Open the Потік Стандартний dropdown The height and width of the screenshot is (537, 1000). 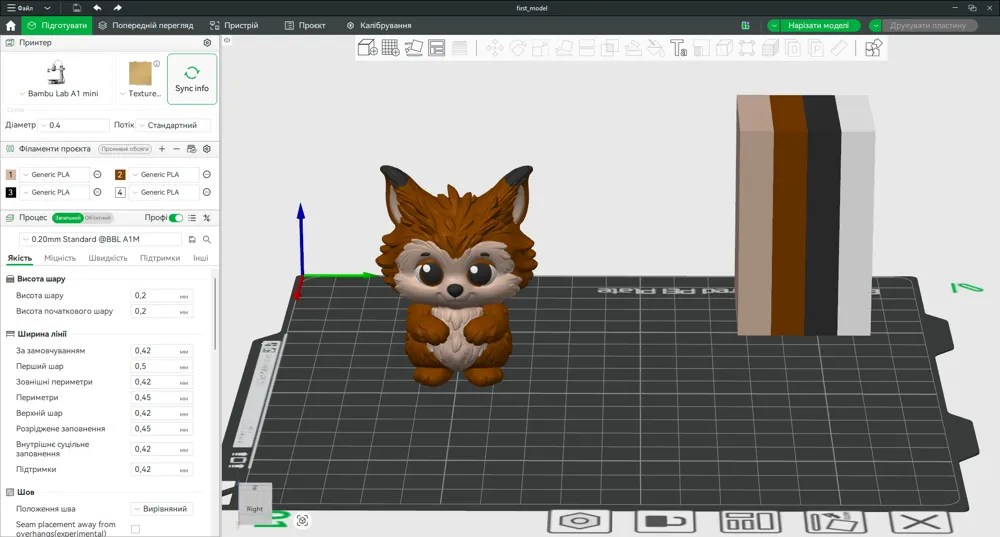pos(174,125)
